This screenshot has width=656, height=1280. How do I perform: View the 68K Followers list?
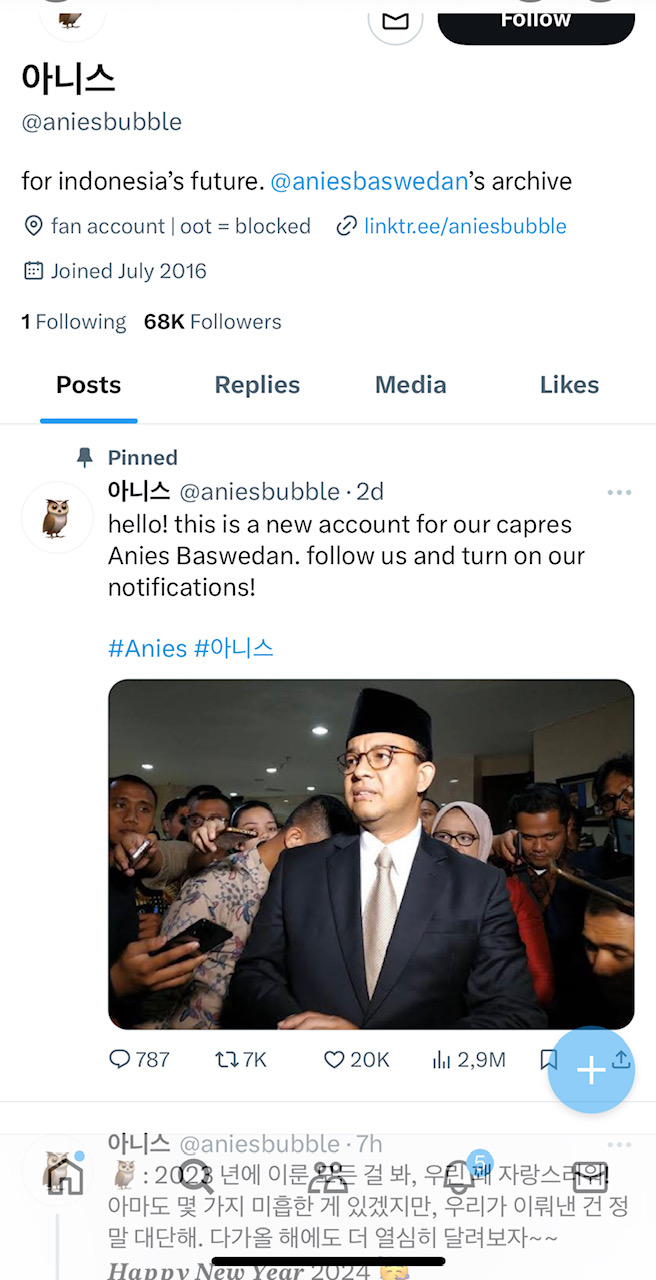pyautogui.click(x=213, y=322)
